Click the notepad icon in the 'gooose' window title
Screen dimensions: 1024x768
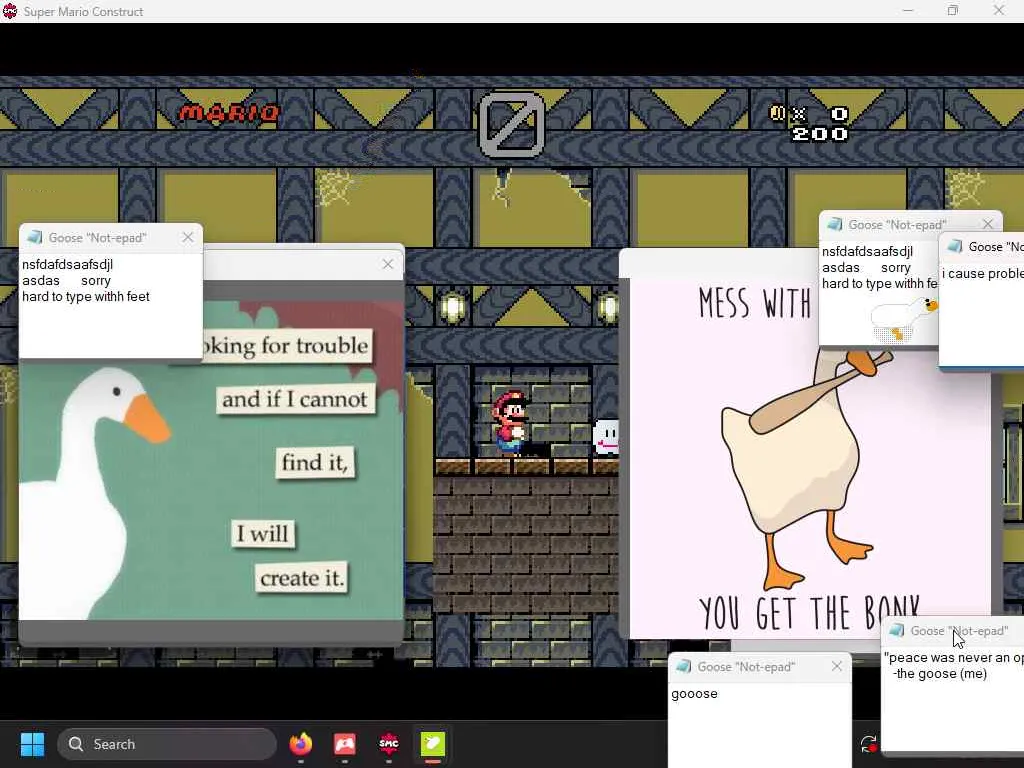[684, 666]
